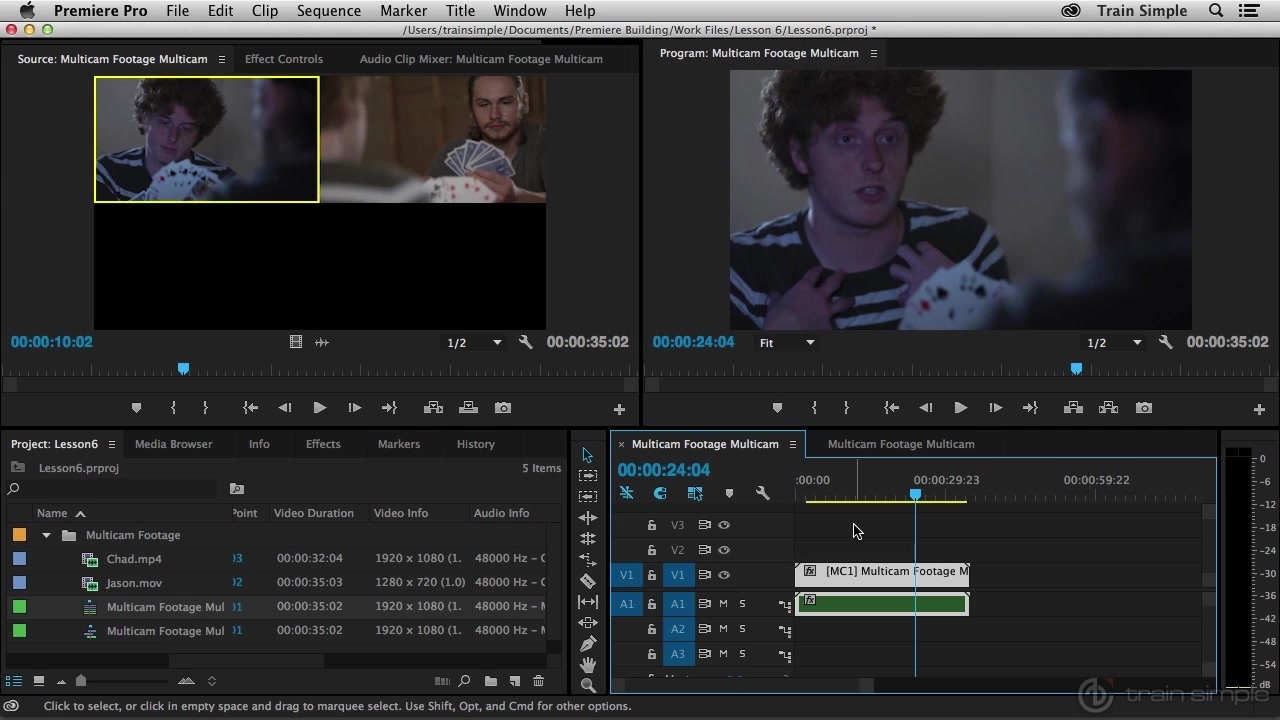The width and height of the screenshot is (1280, 720).
Task: Open Source monitor settings wrench
Action: pyautogui.click(x=526, y=342)
